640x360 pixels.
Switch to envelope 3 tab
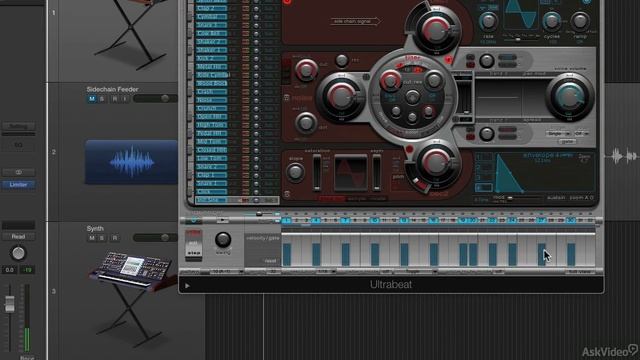pos(484,178)
